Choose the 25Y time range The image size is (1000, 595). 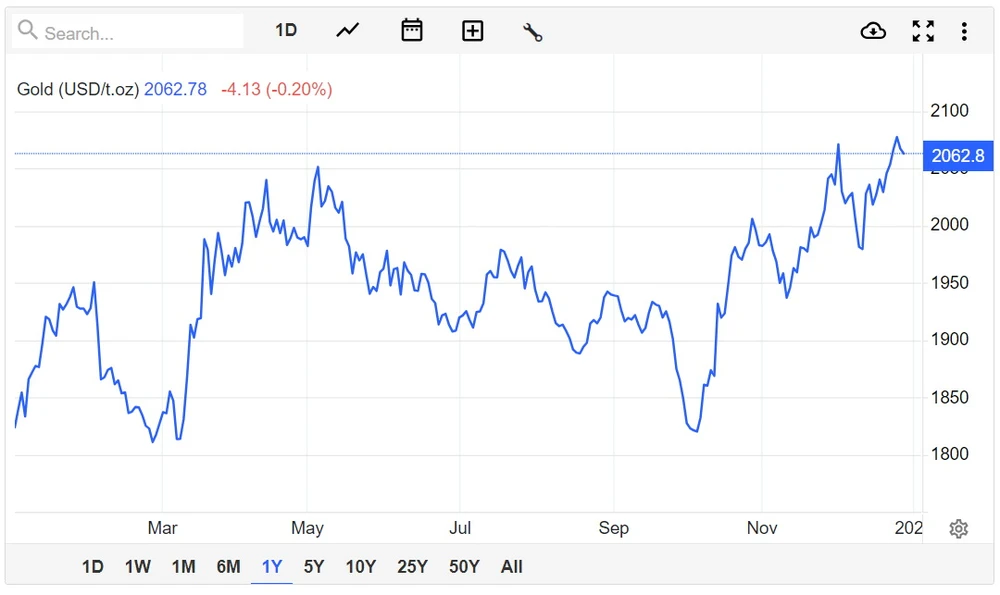412,567
